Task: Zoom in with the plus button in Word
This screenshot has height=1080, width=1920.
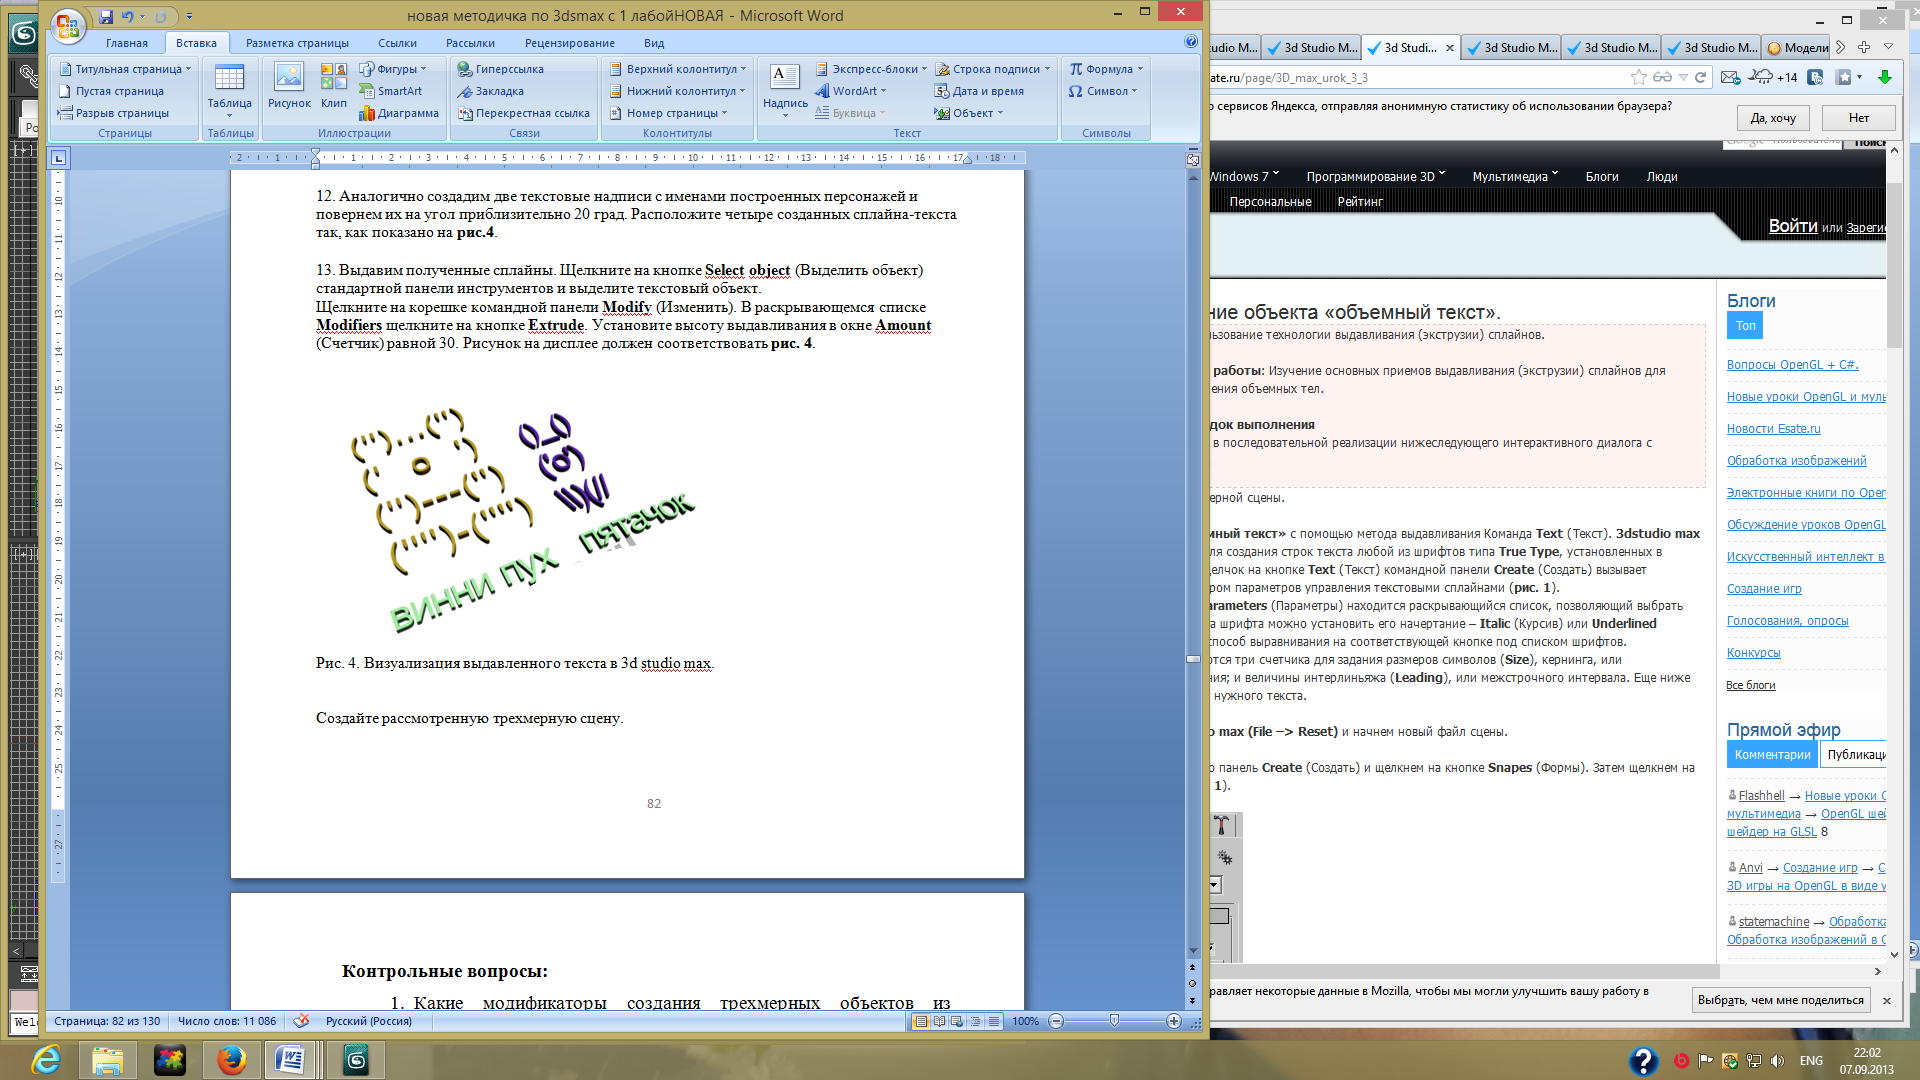Action: coord(1173,1021)
